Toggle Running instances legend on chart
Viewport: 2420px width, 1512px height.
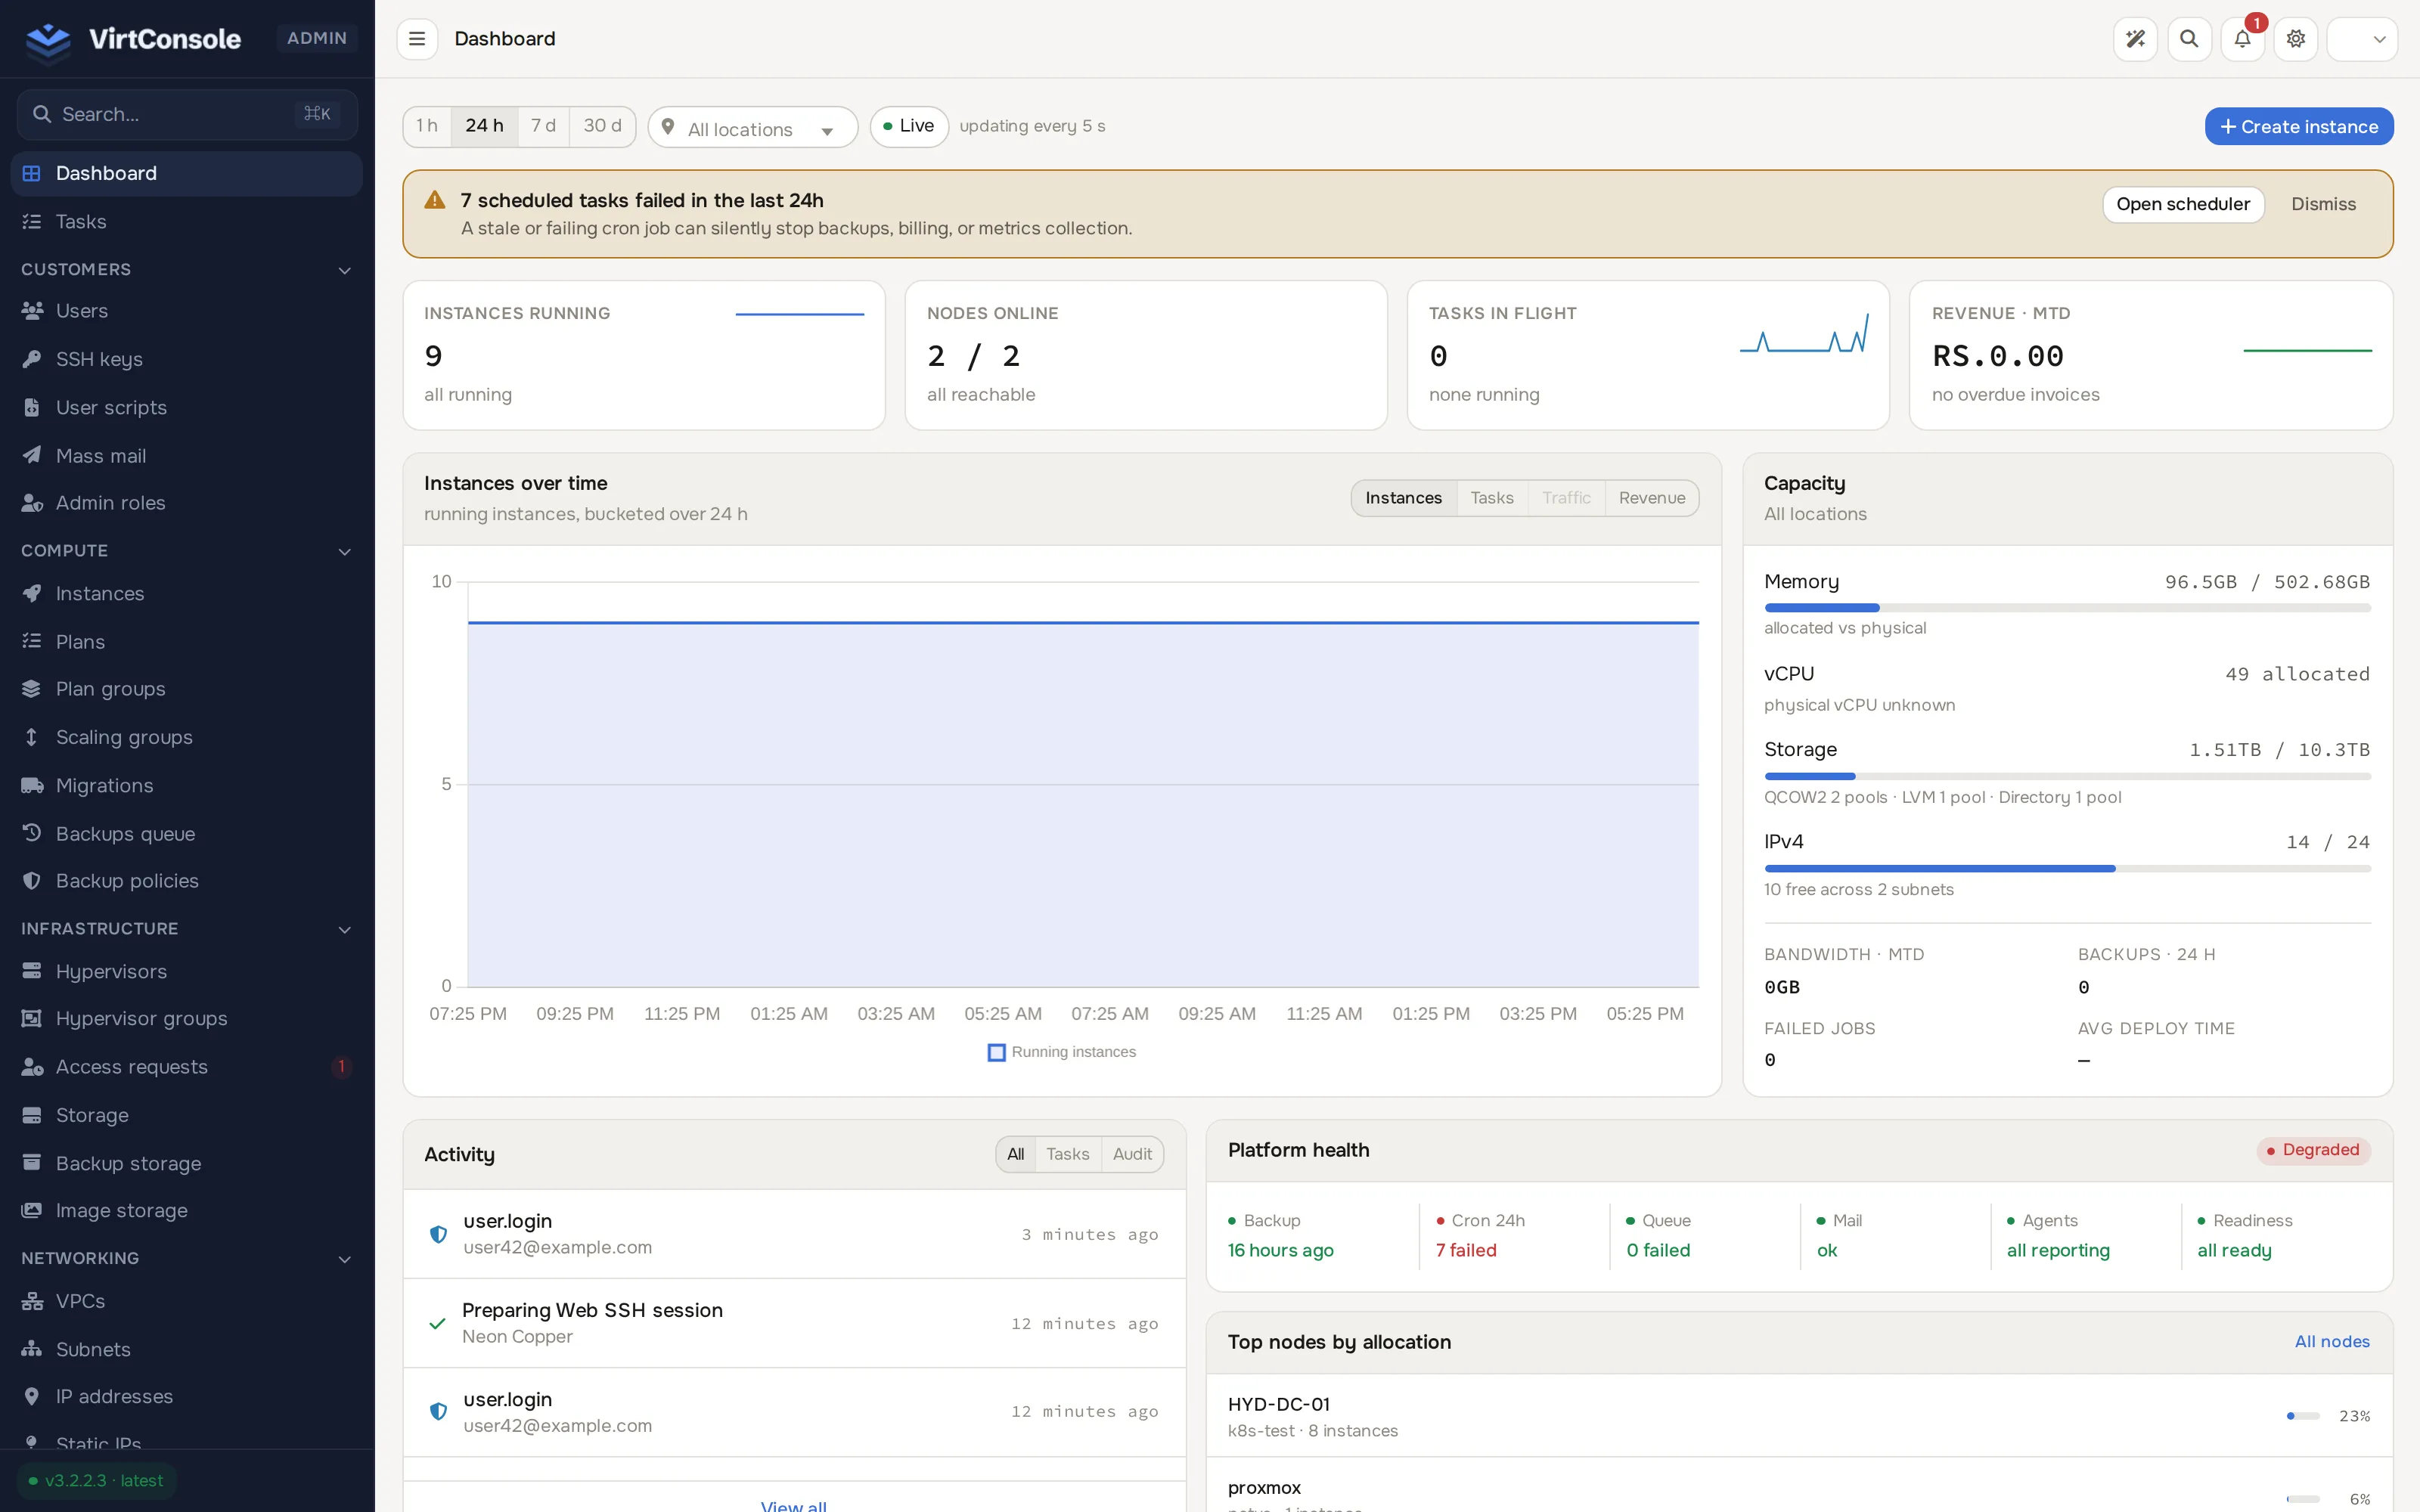pos(1061,1052)
